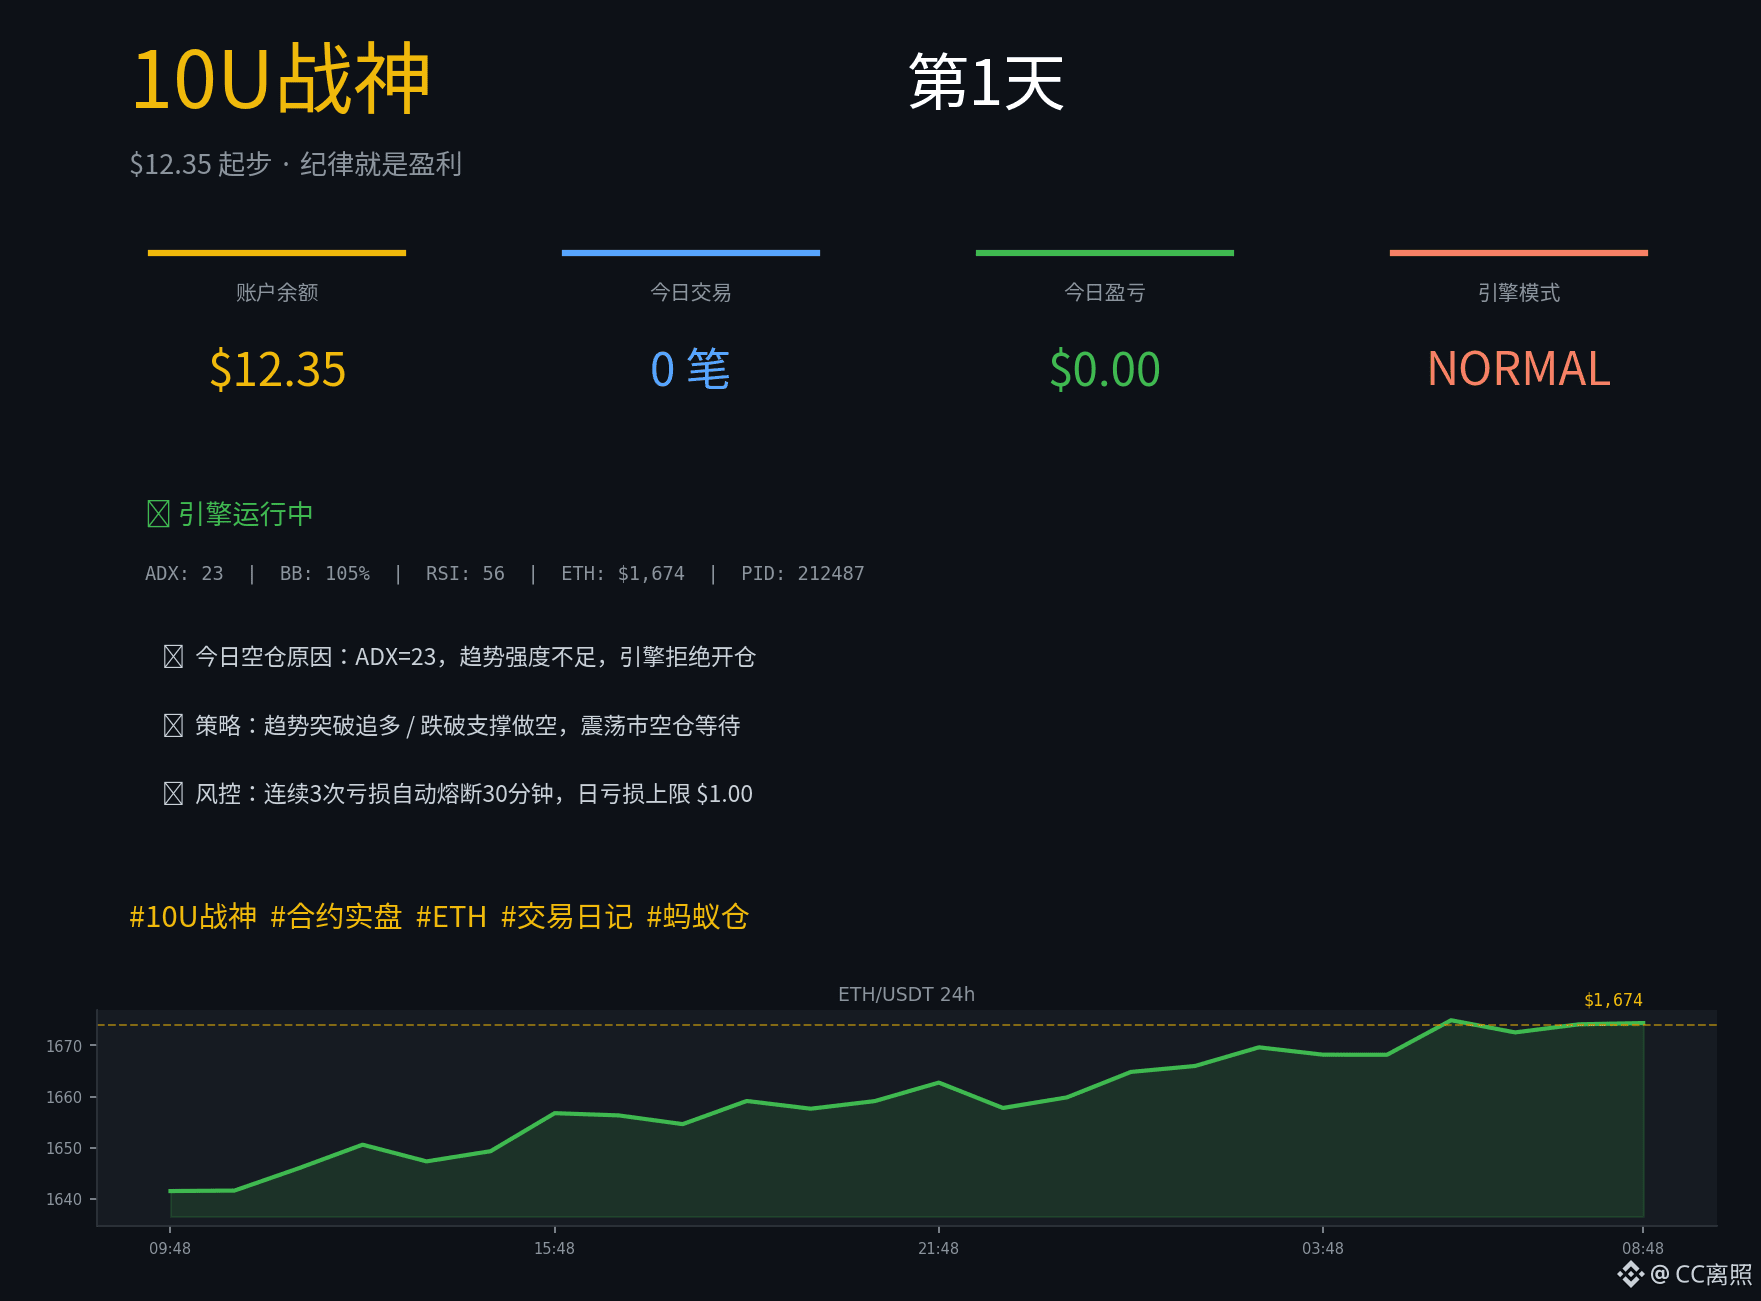
Task: Click the 策略 strategy description text
Action: [x=467, y=726]
